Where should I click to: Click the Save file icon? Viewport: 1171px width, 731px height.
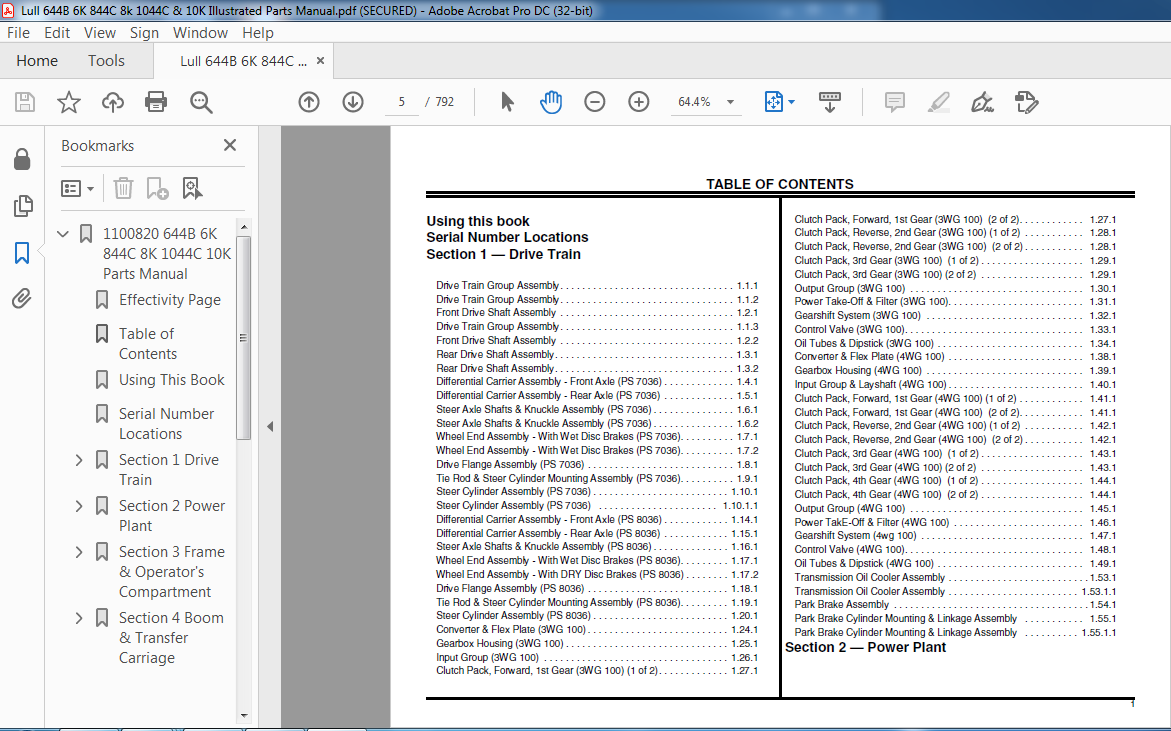tap(25, 102)
